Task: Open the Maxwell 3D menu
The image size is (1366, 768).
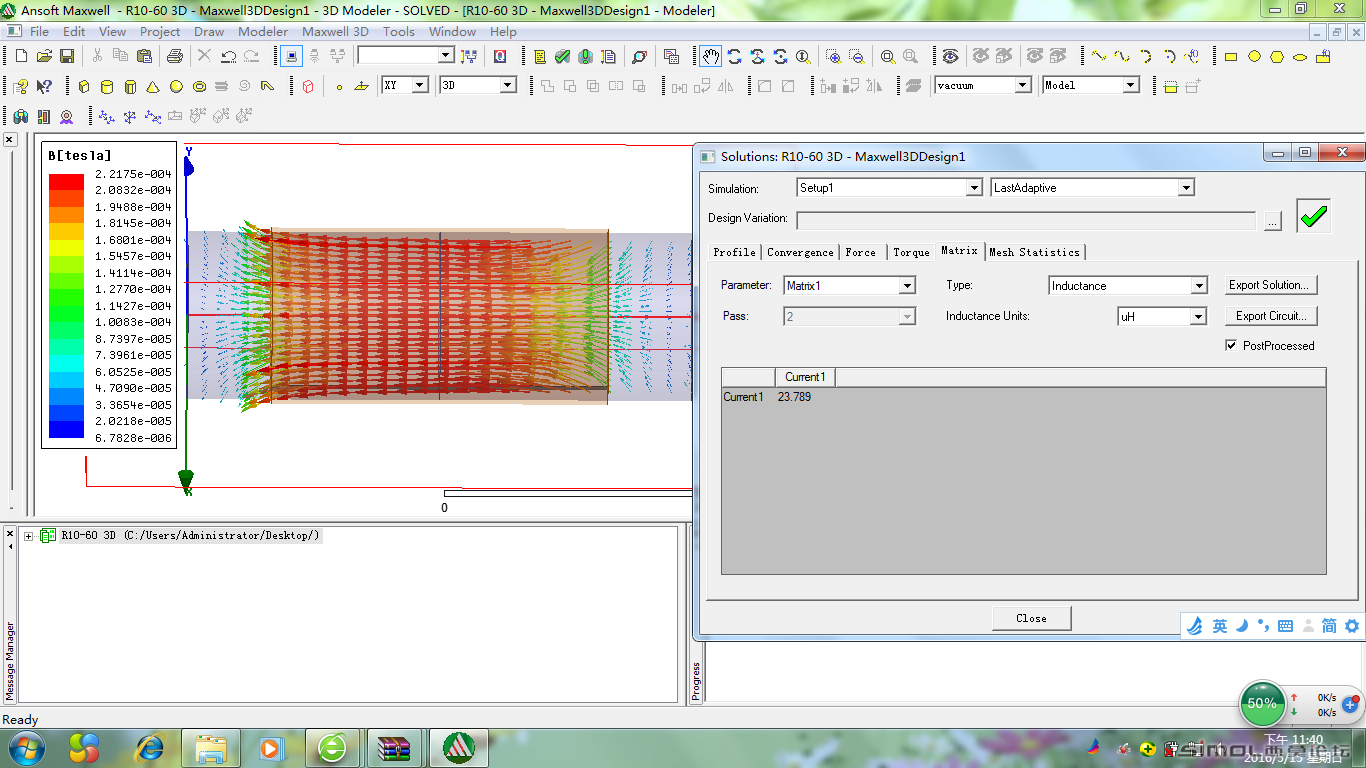Action: point(335,31)
